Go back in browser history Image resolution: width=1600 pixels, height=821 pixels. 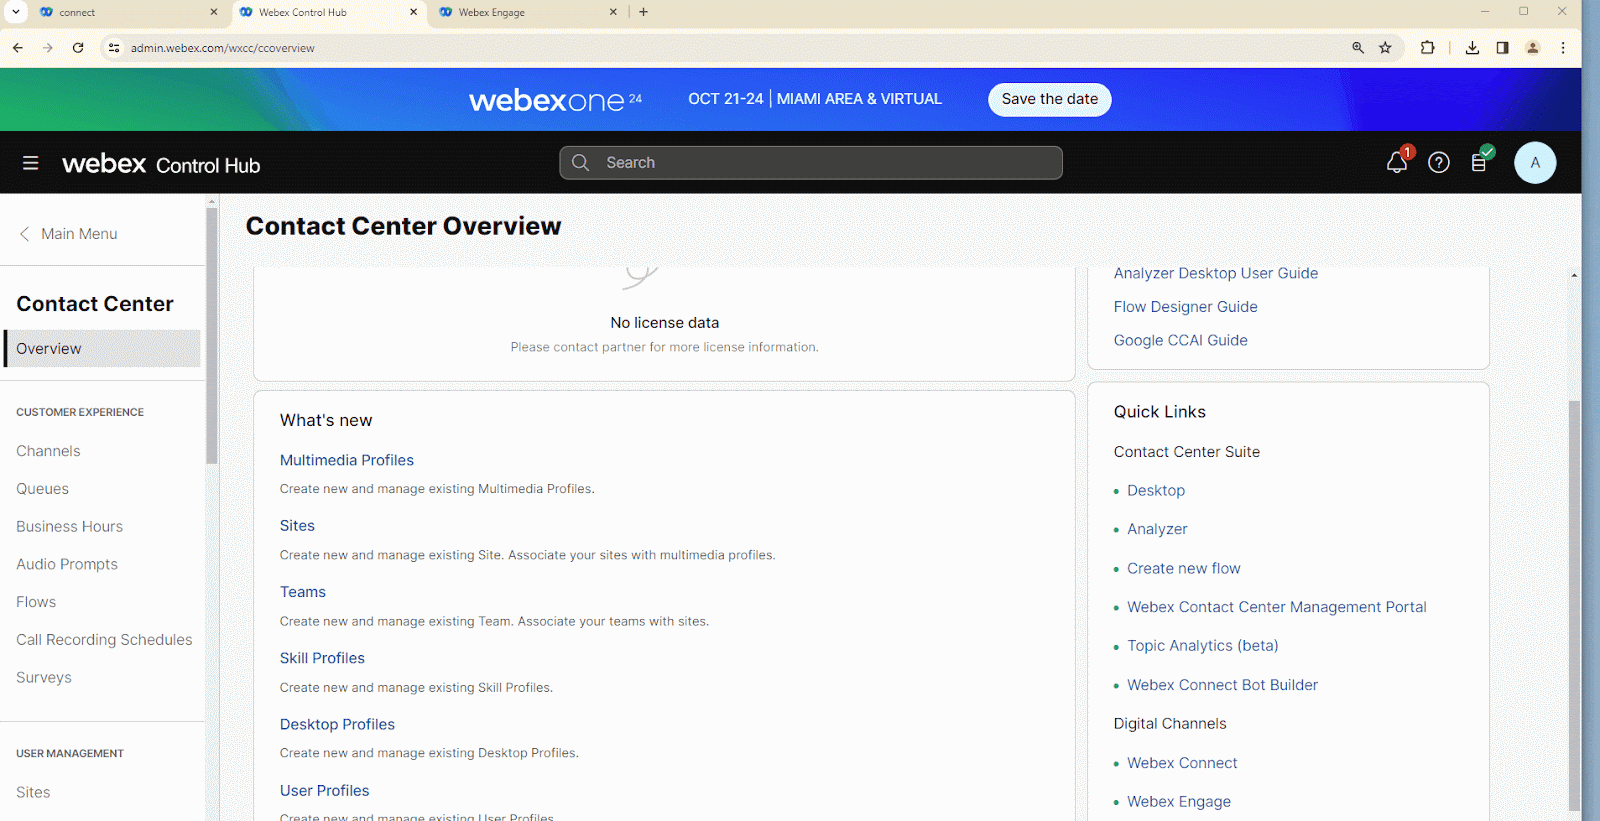click(18, 47)
